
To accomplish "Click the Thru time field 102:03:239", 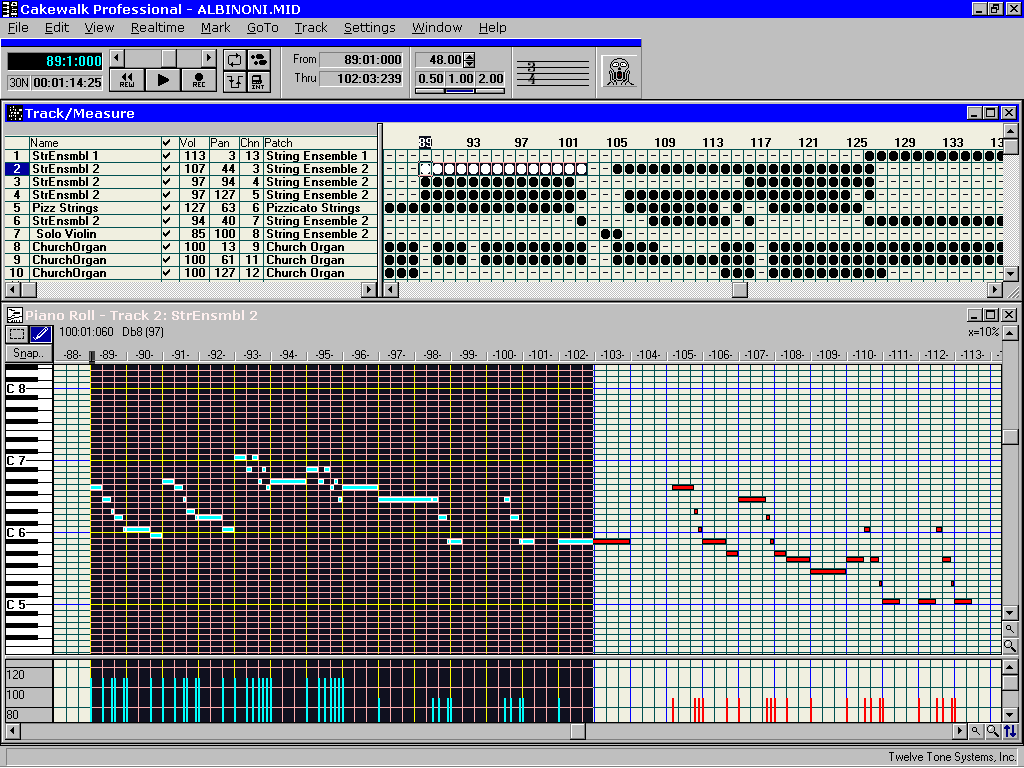I will pyautogui.click(x=363, y=78).
